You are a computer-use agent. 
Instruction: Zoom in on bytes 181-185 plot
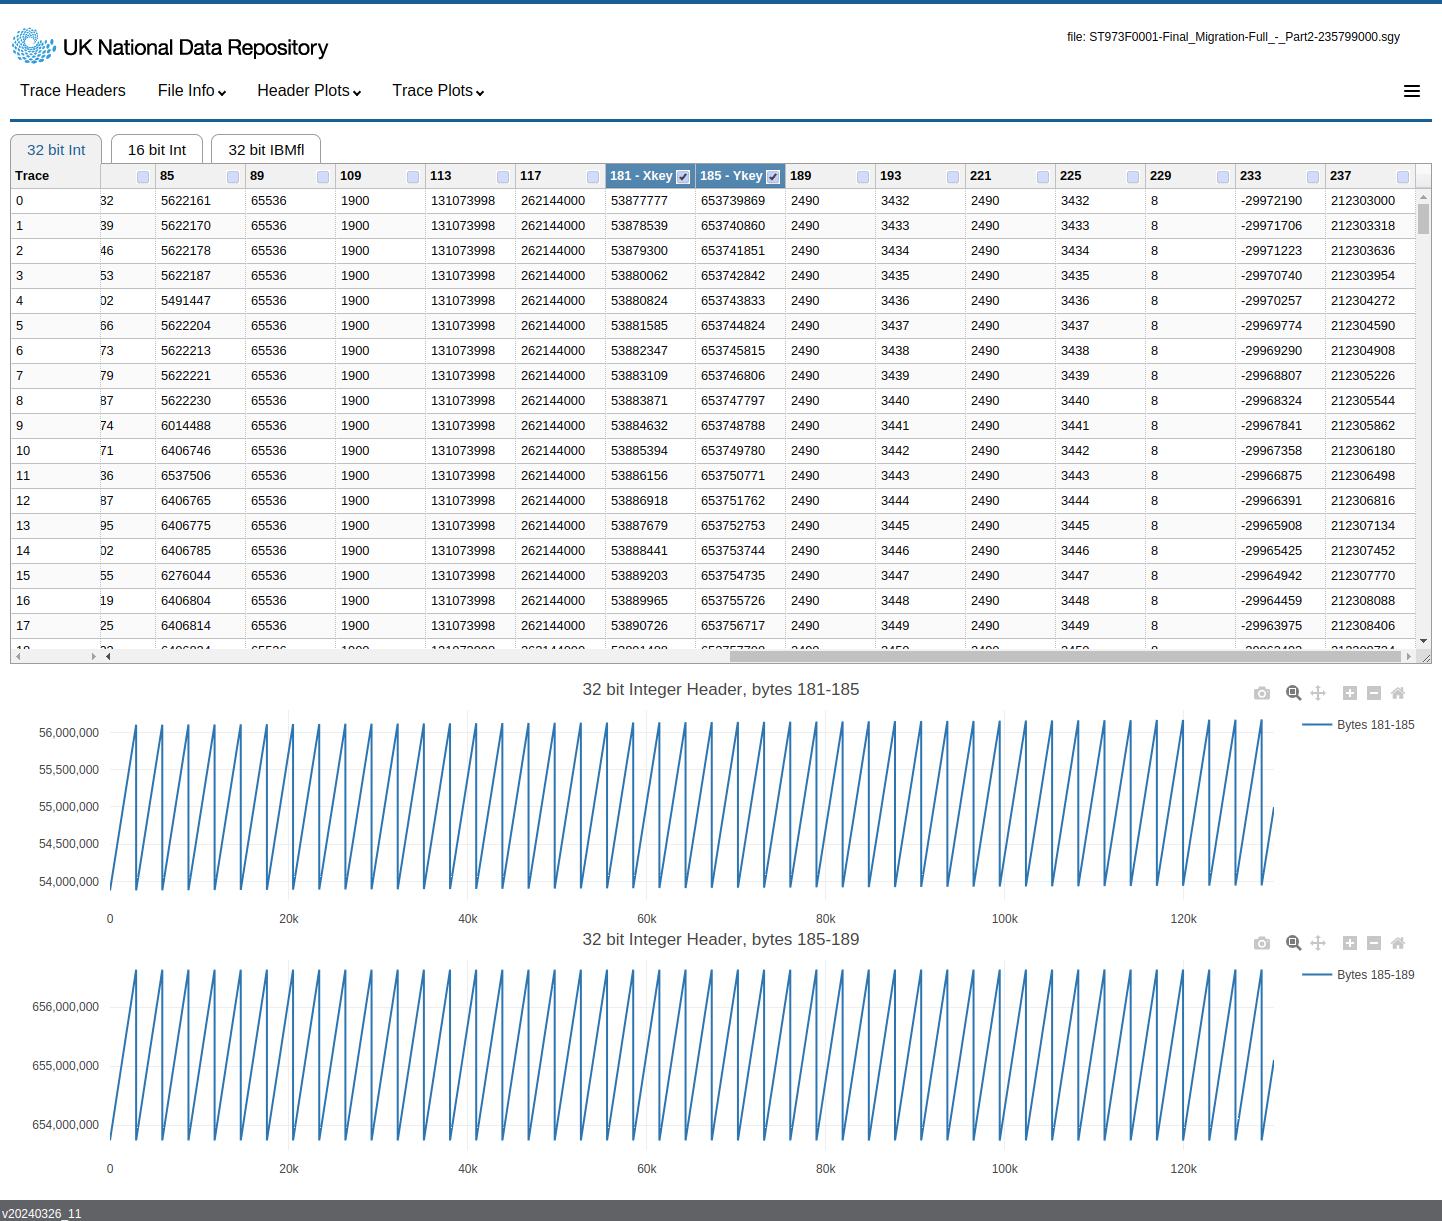1349,693
